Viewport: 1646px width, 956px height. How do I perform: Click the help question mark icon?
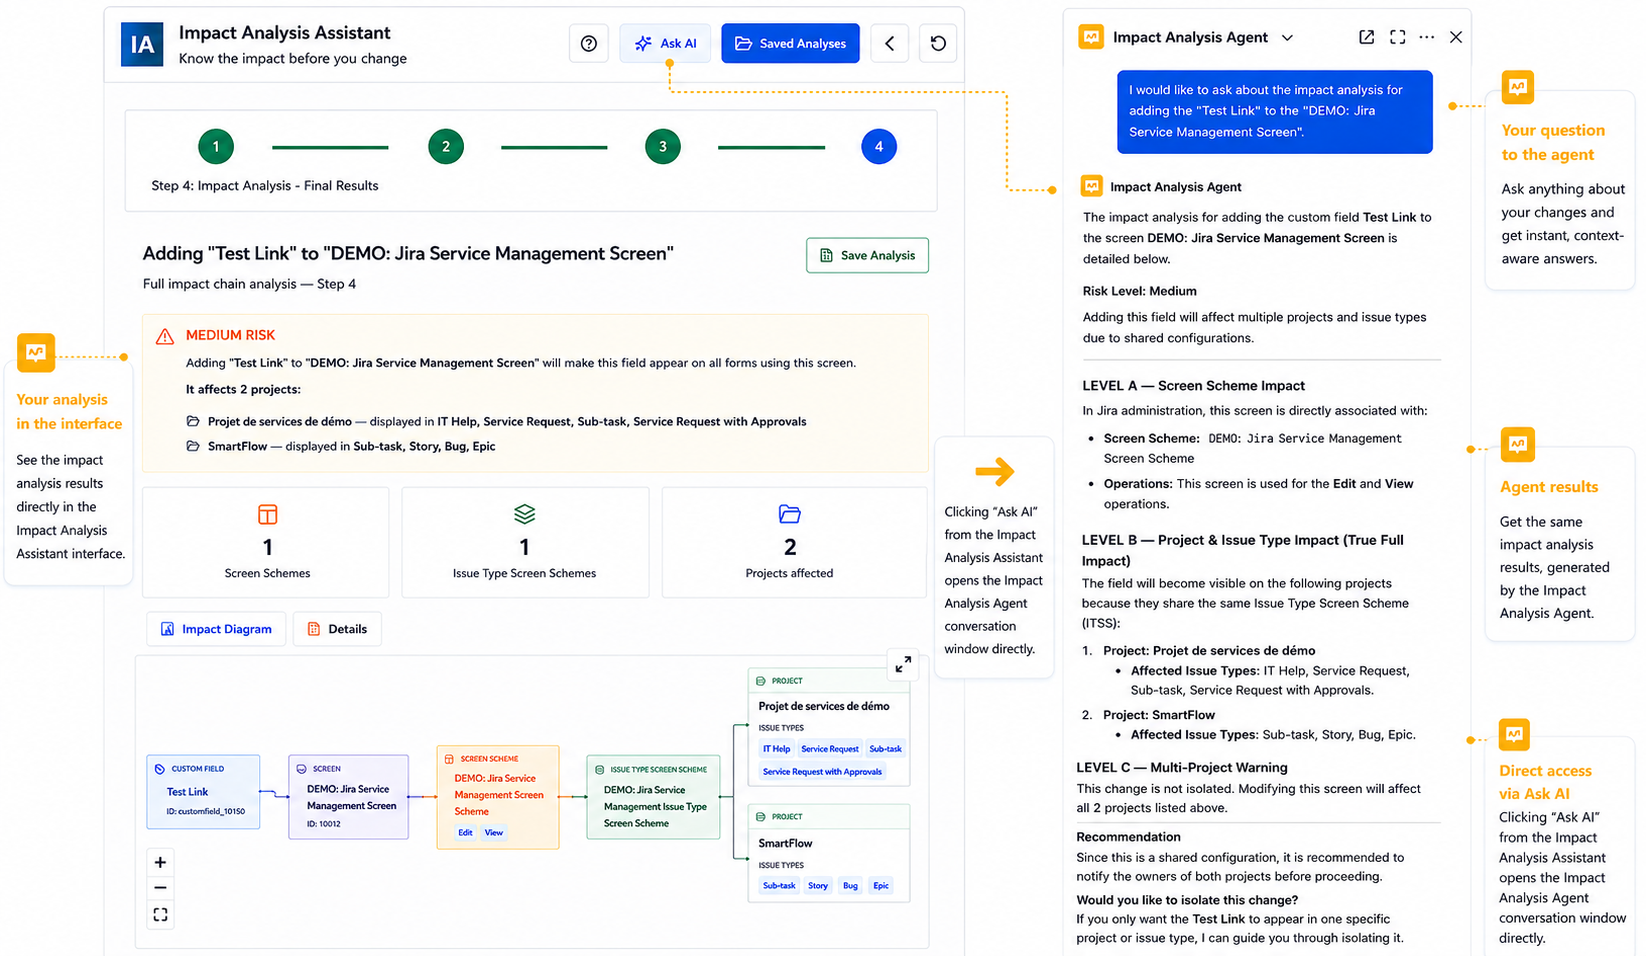pyautogui.click(x=589, y=43)
